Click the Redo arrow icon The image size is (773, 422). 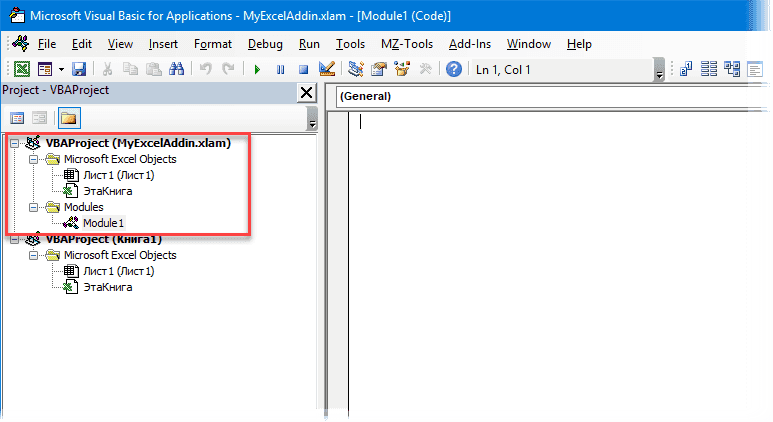point(228,69)
